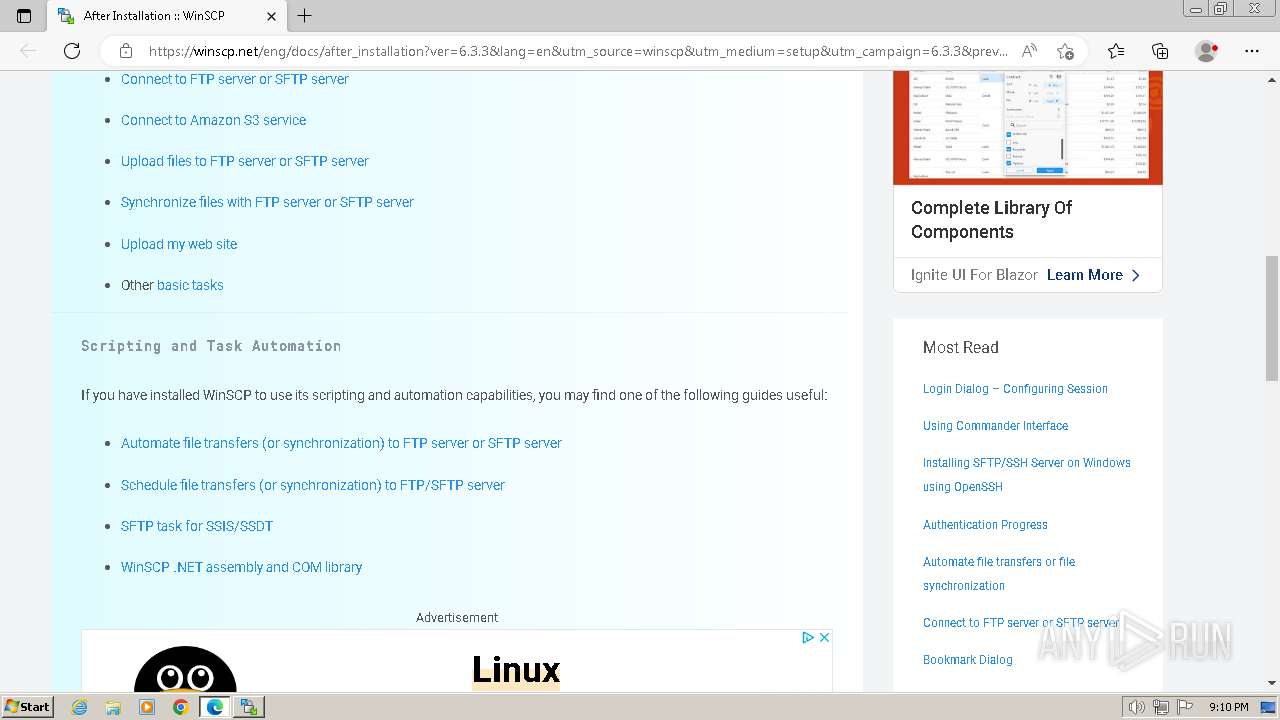Switch to WinSCP setup taskbar icon

pos(249,707)
